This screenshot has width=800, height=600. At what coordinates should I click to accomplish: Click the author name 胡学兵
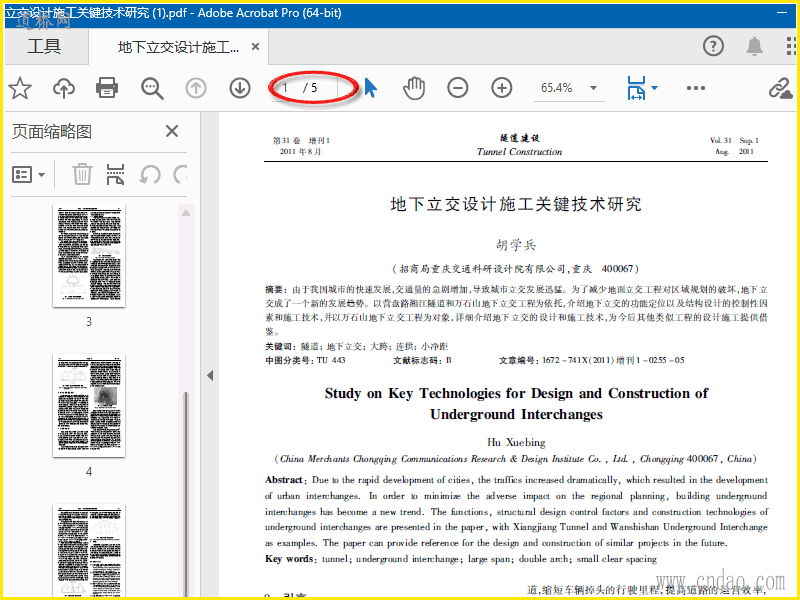pyautogui.click(x=516, y=245)
